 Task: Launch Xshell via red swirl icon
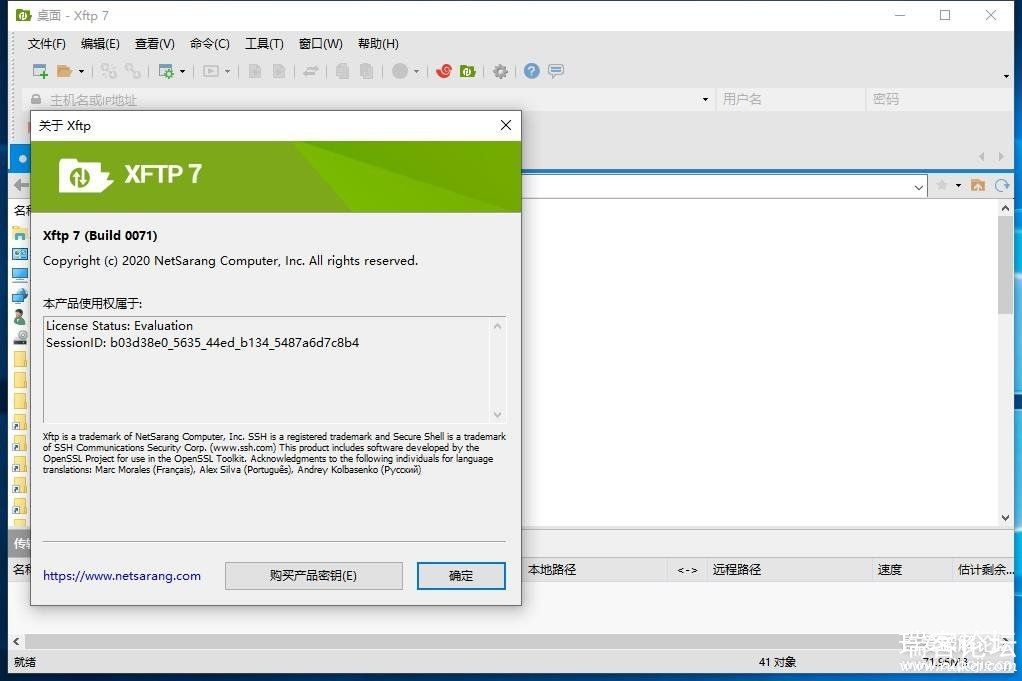pos(444,71)
